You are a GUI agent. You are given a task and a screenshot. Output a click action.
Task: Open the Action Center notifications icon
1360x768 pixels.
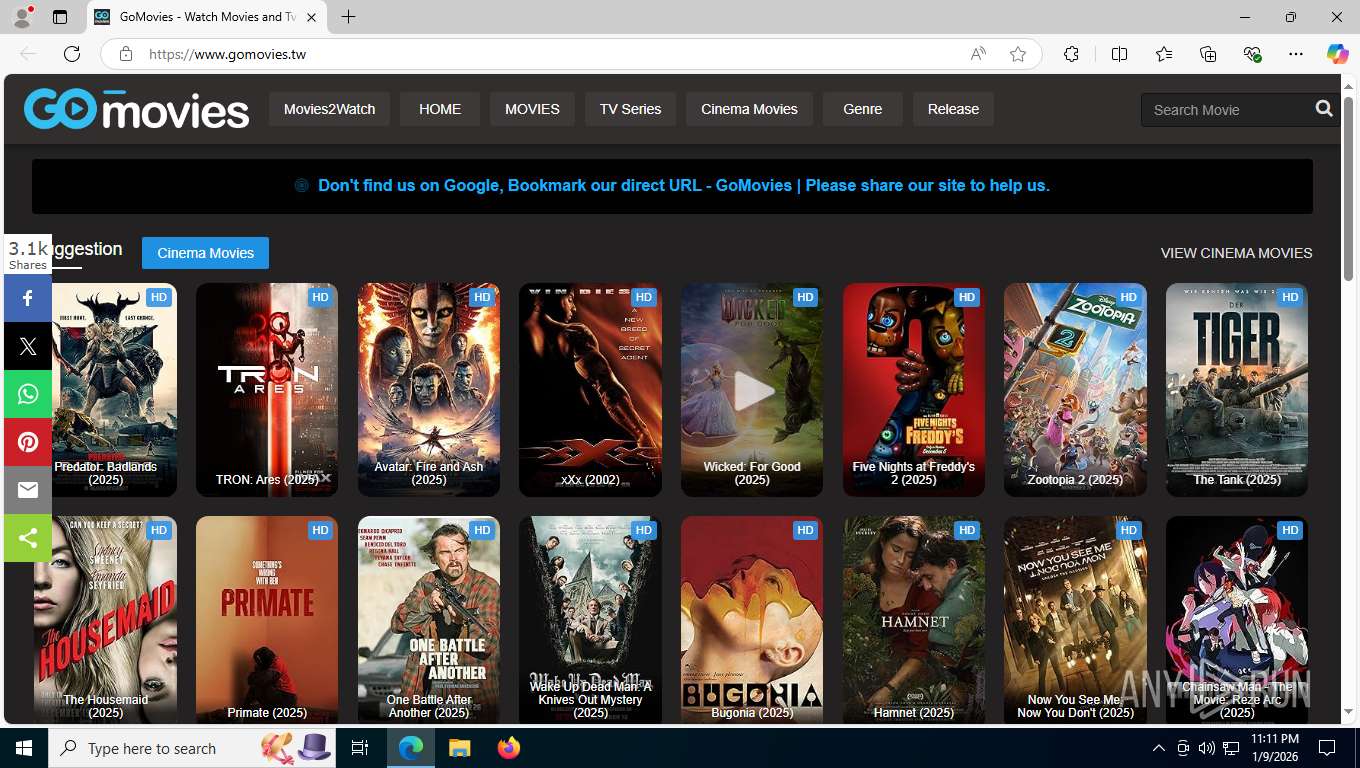pyautogui.click(x=1327, y=748)
